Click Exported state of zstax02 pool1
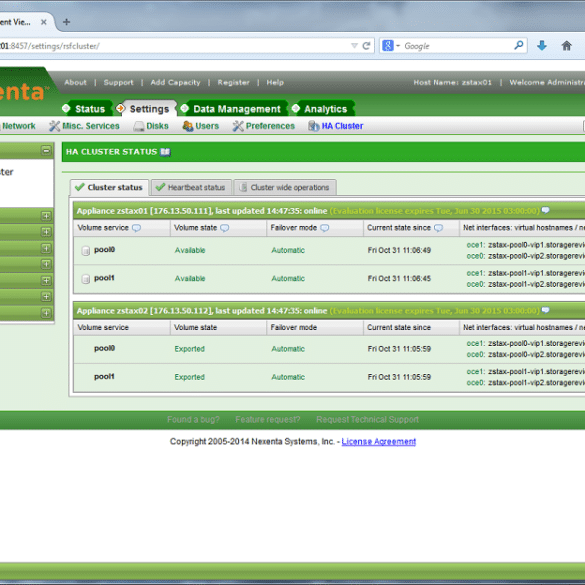 [190, 377]
